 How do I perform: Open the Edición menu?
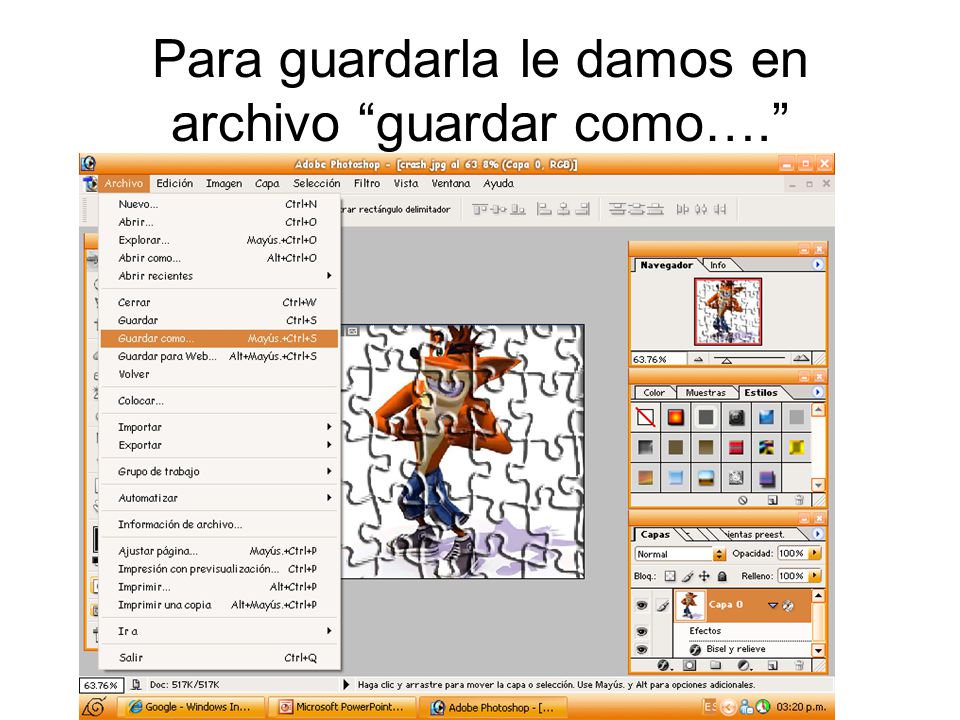(x=174, y=183)
